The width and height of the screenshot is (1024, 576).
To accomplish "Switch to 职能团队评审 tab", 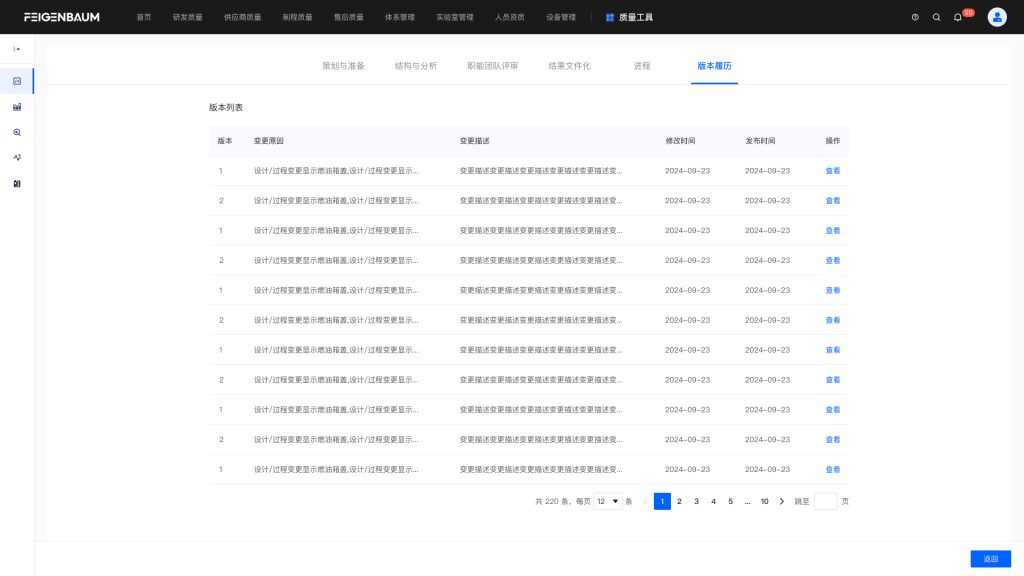I will (492, 66).
